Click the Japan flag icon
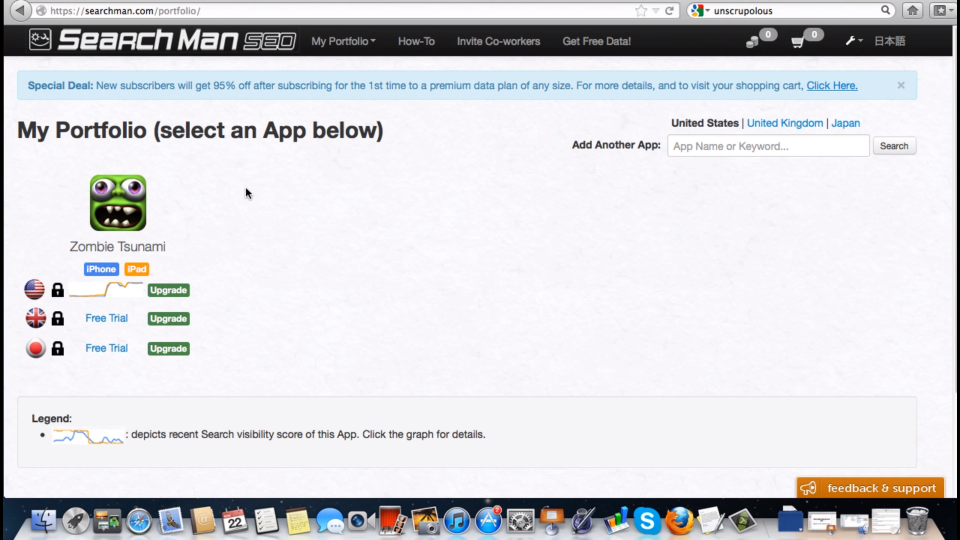The height and width of the screenshot is (540, 960). 36,348
